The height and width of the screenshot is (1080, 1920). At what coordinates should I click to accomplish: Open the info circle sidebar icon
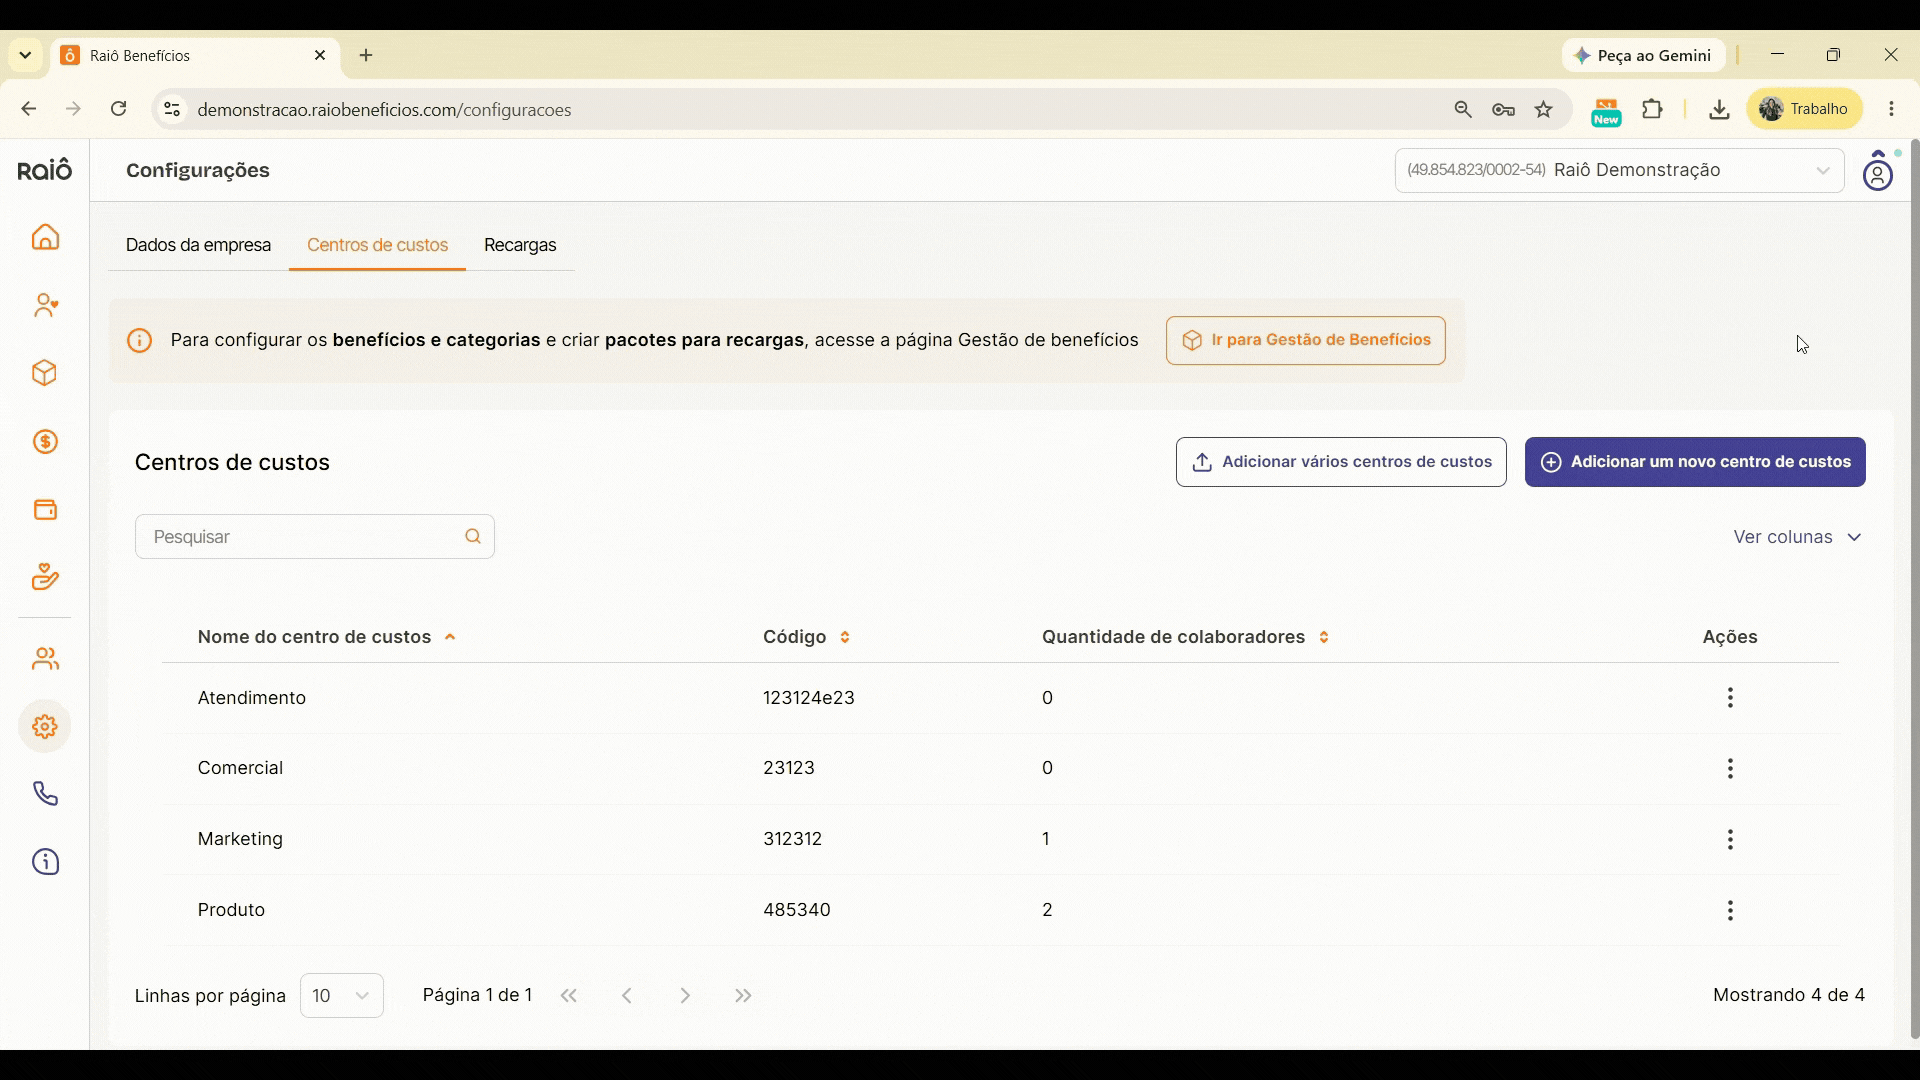click(45, 862)
